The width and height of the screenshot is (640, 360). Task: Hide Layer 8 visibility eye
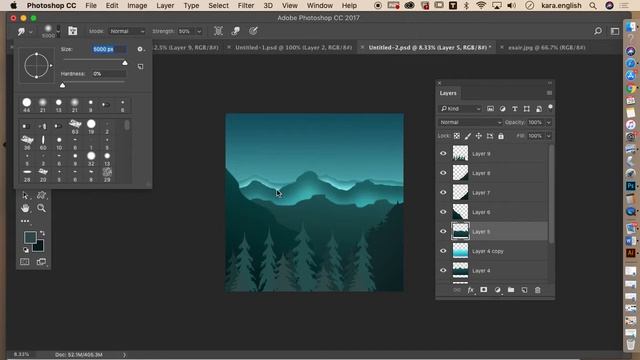(443, 173)
